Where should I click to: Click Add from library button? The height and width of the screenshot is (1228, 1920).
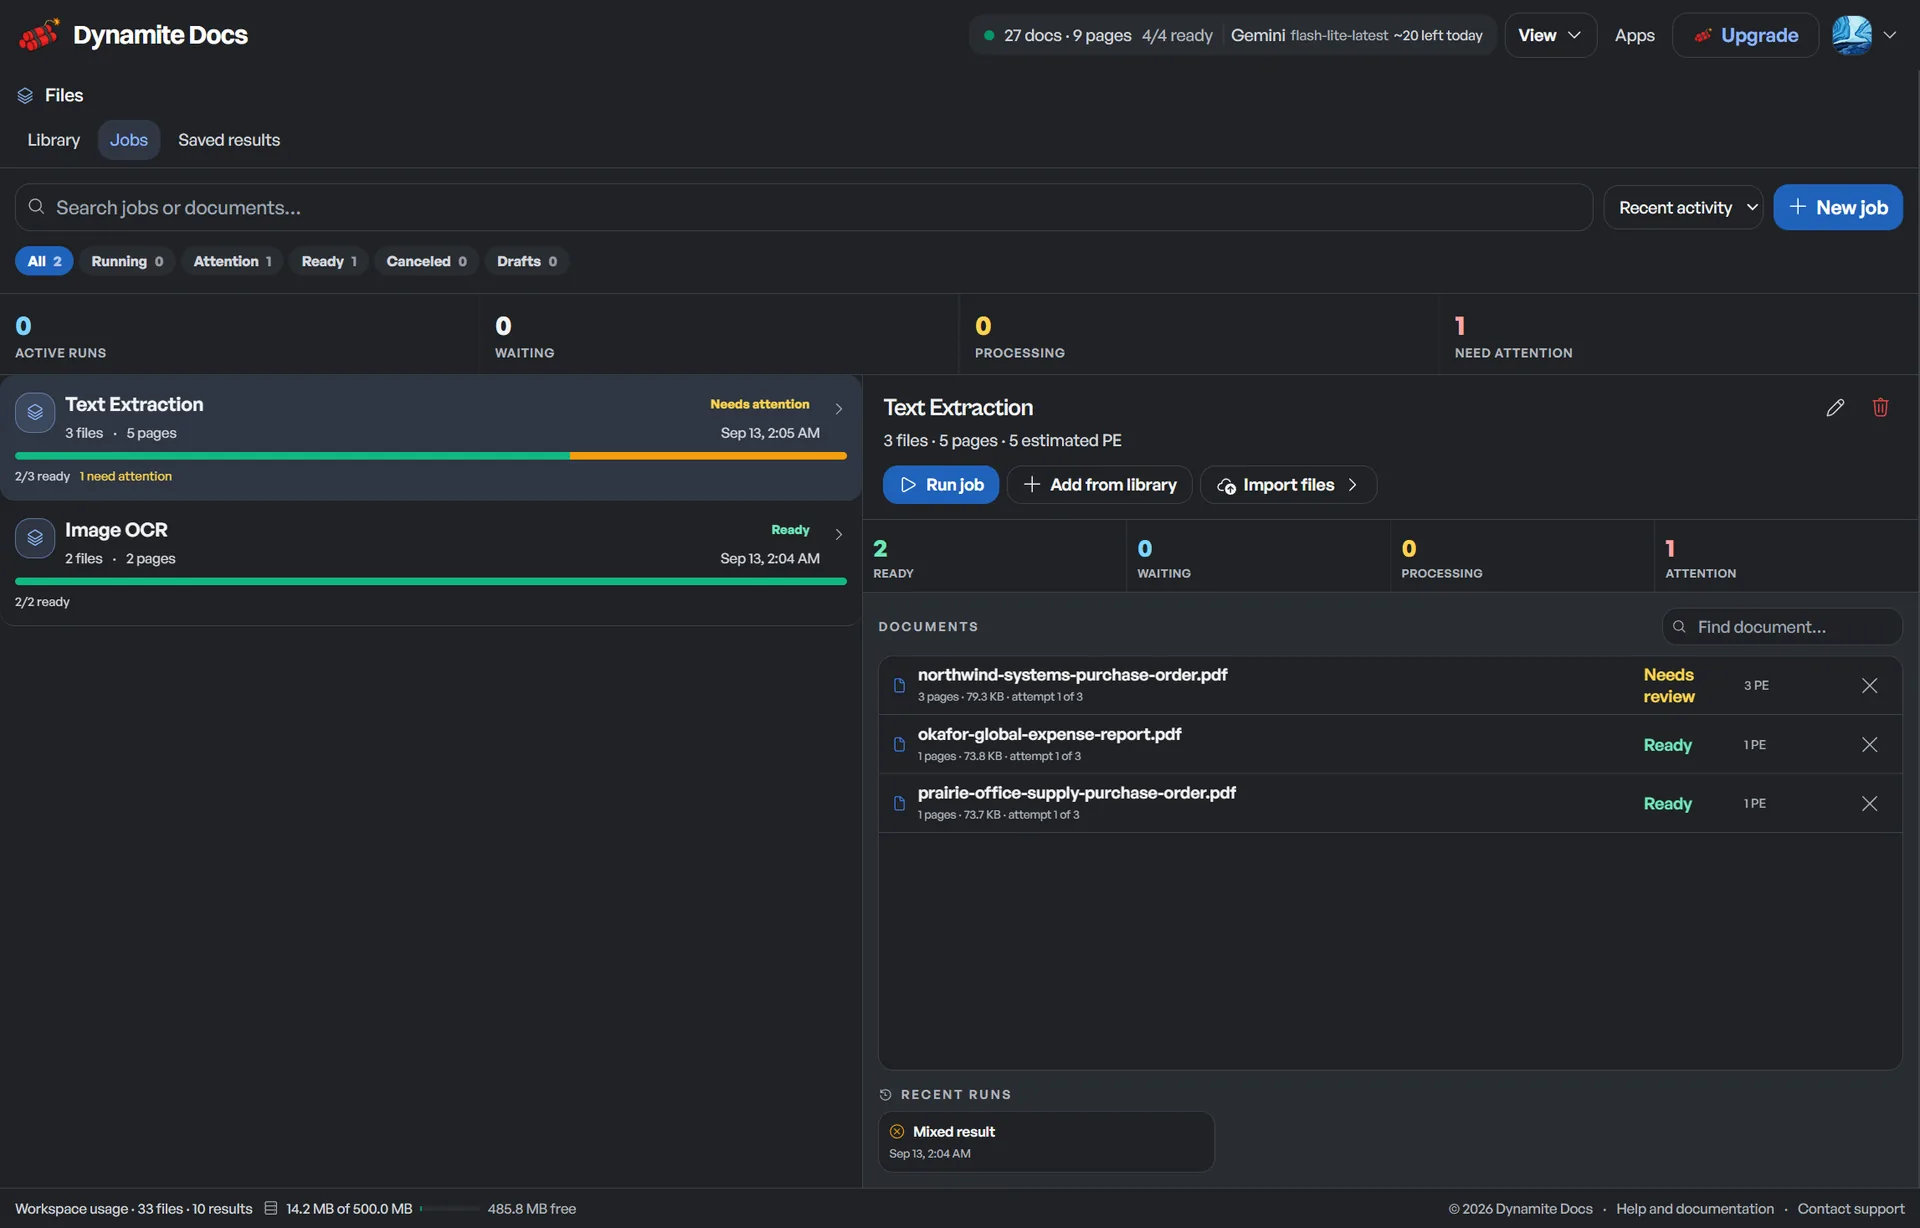(1100, 485)
